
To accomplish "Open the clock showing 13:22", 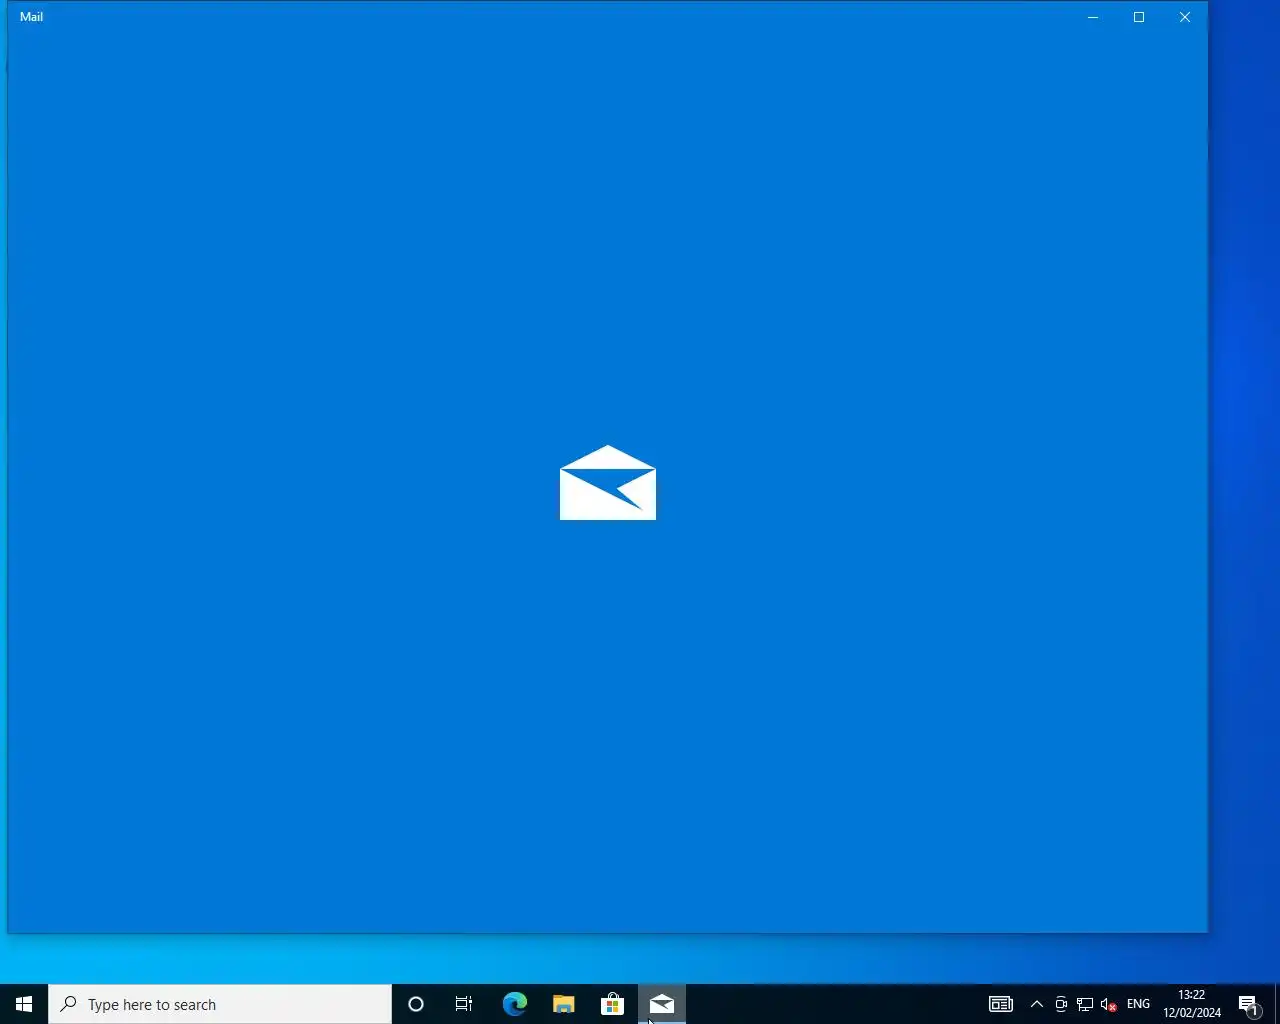I will (1192, 1004).
